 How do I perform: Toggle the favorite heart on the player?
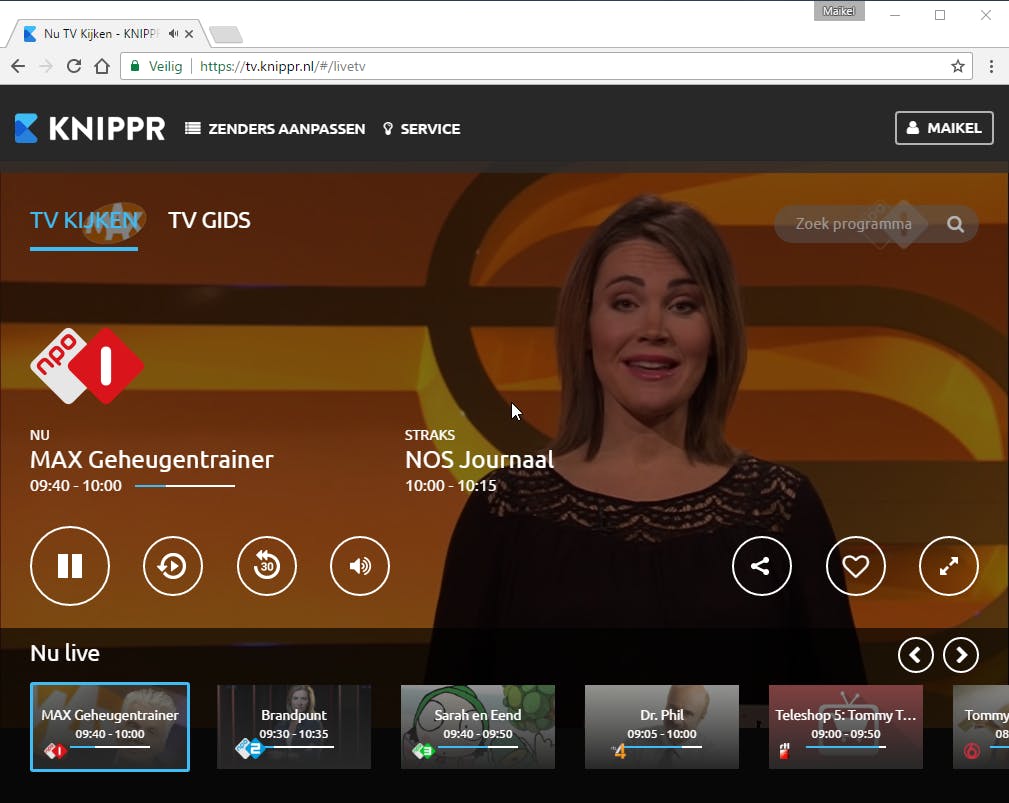click(855, 566)
